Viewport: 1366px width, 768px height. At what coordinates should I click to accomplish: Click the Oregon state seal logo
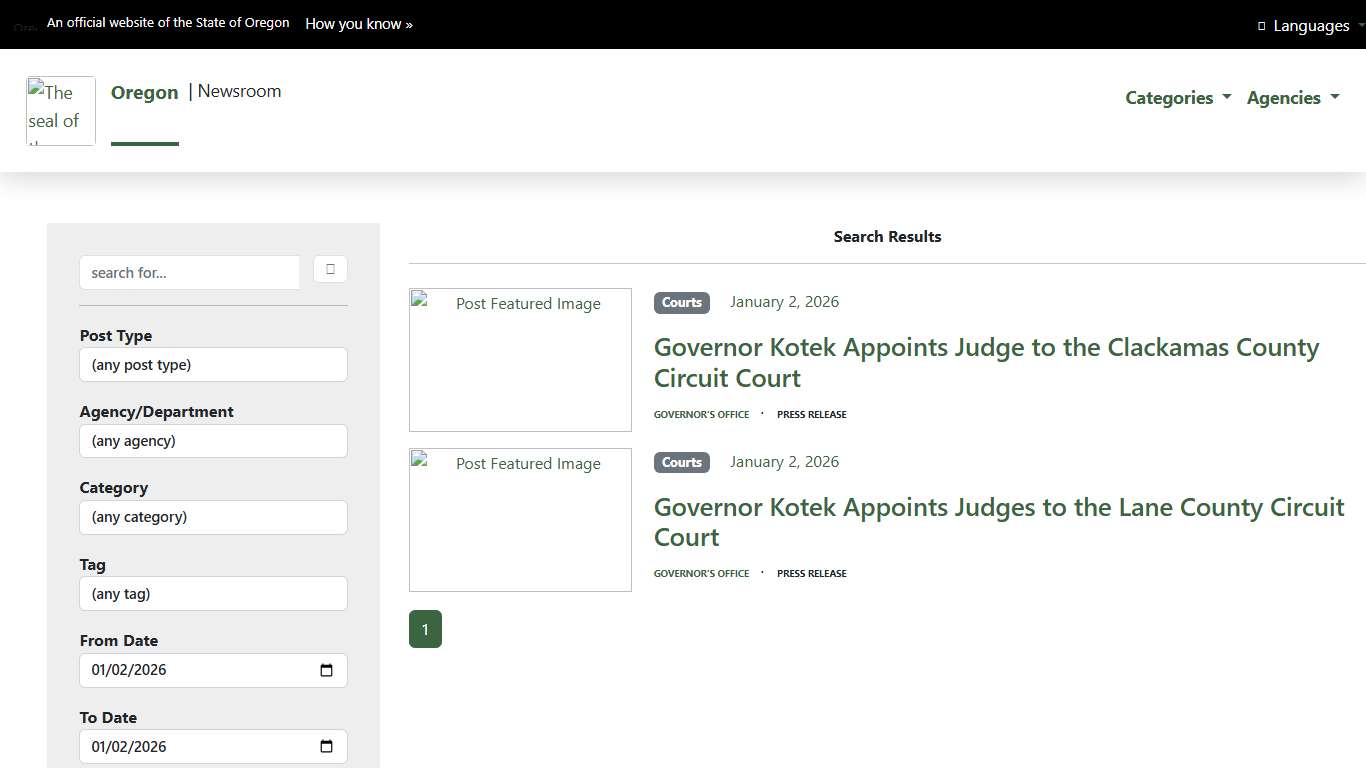tap(61, 111)
